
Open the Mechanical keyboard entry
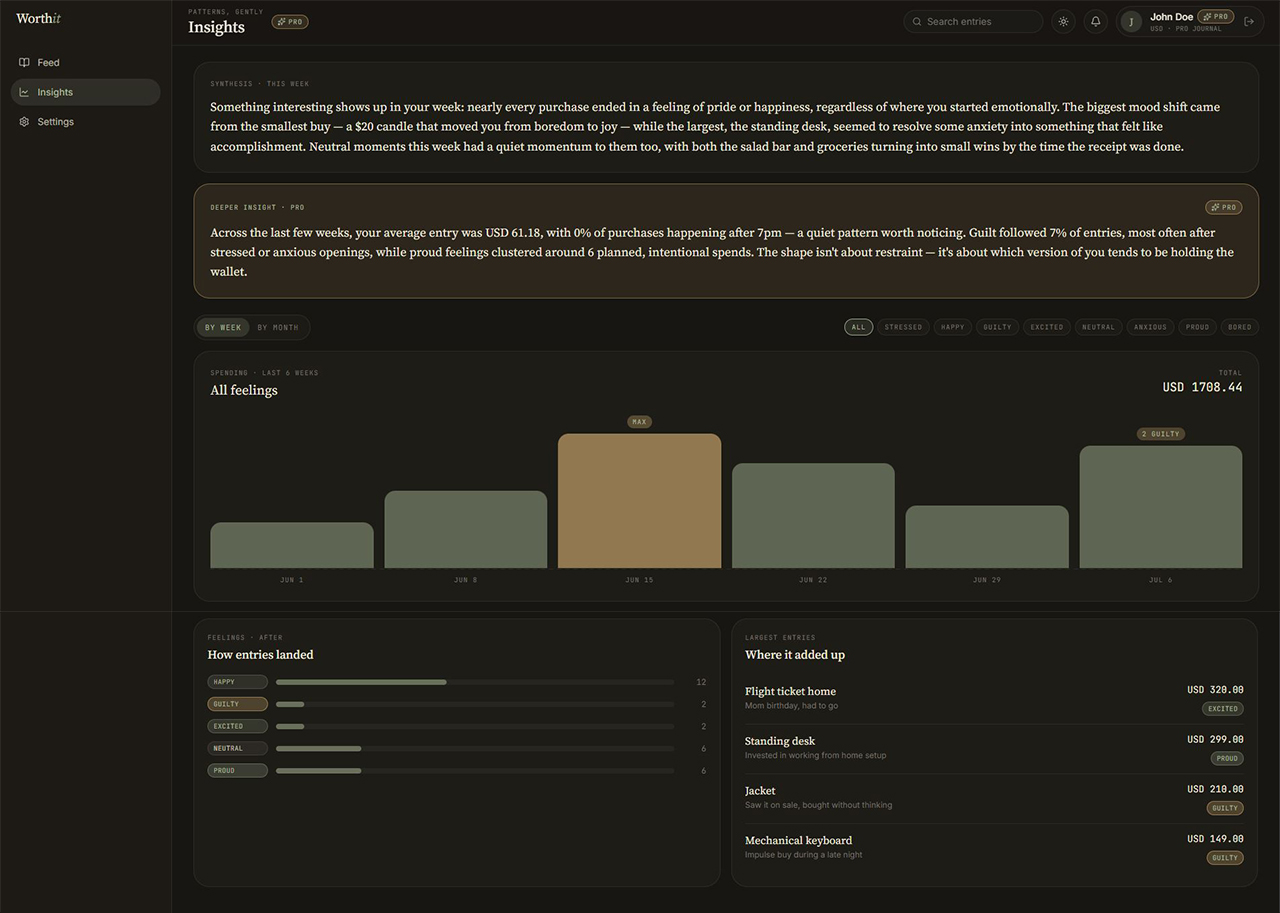pos(994,848)
